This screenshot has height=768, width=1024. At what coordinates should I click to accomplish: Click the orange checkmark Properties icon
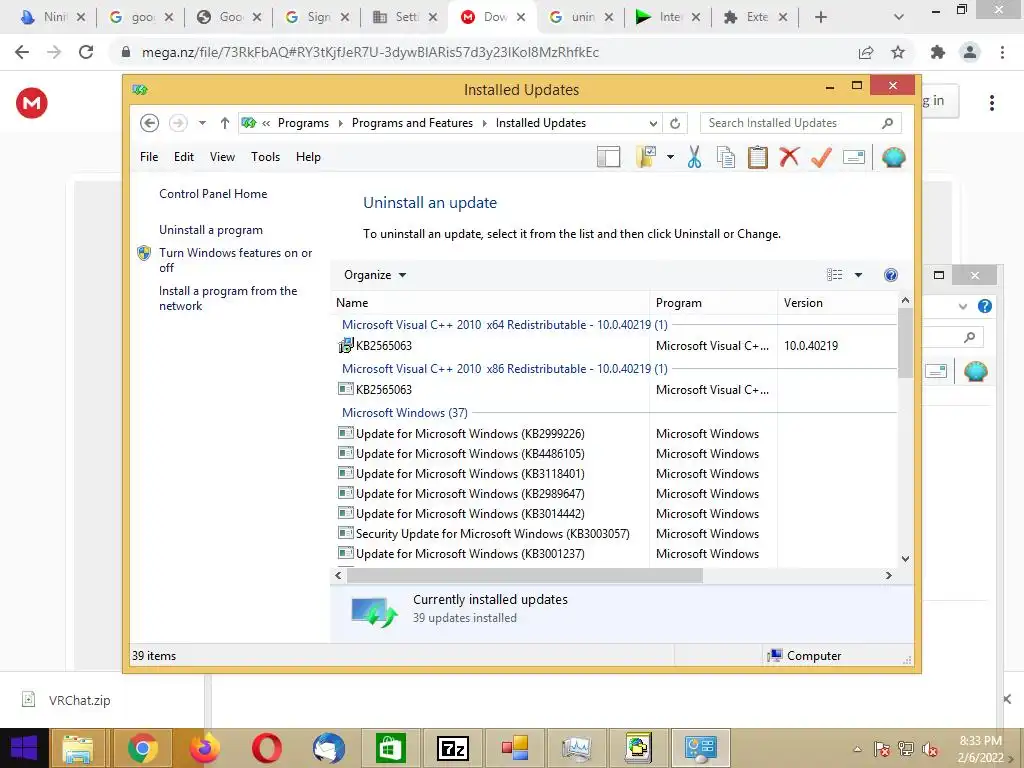(x=821, y=157)
